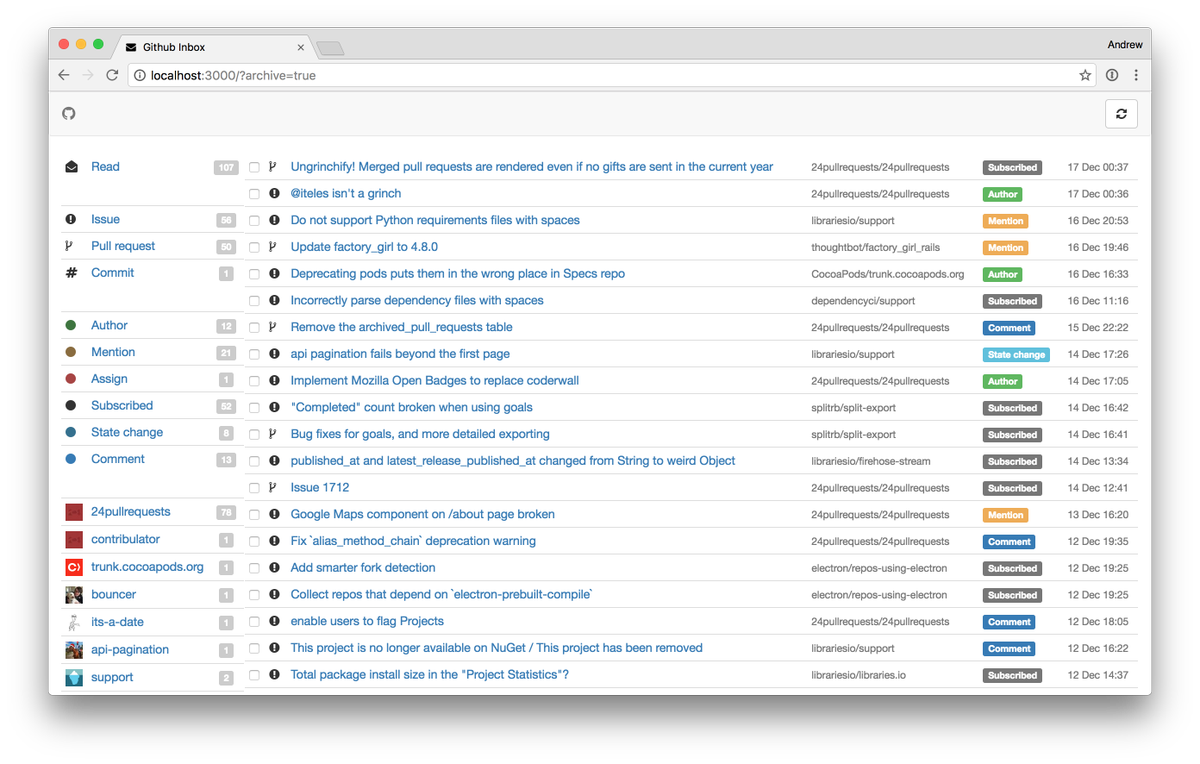Filter by Mention reason

113,352
